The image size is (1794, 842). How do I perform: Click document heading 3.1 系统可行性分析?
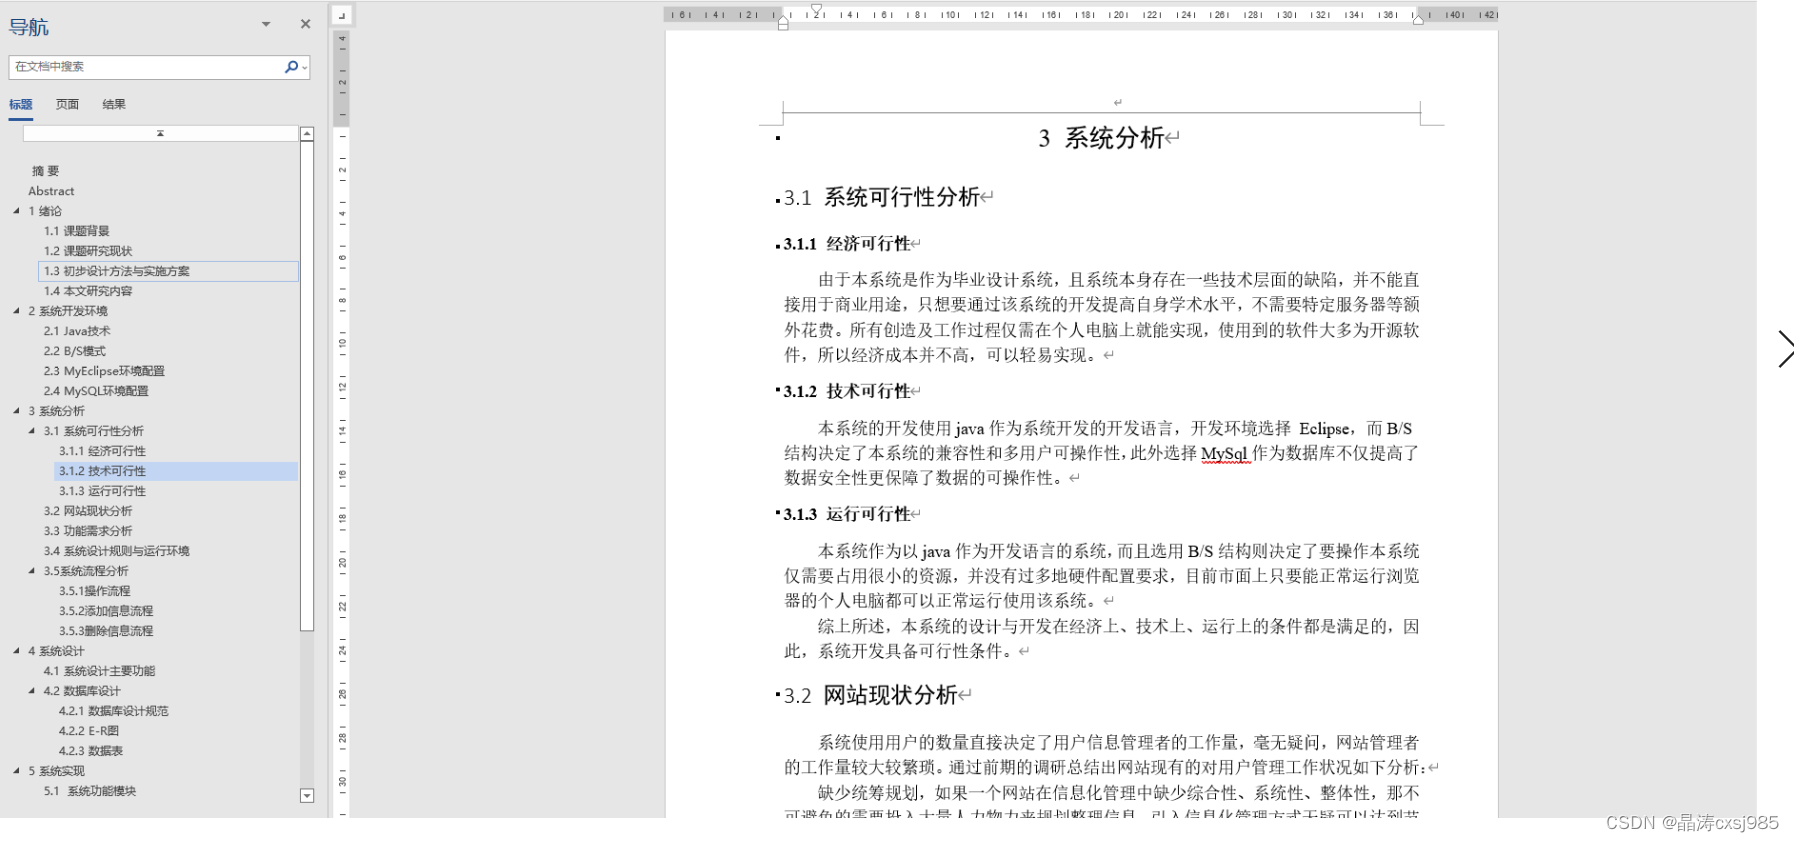click(881, 197)
